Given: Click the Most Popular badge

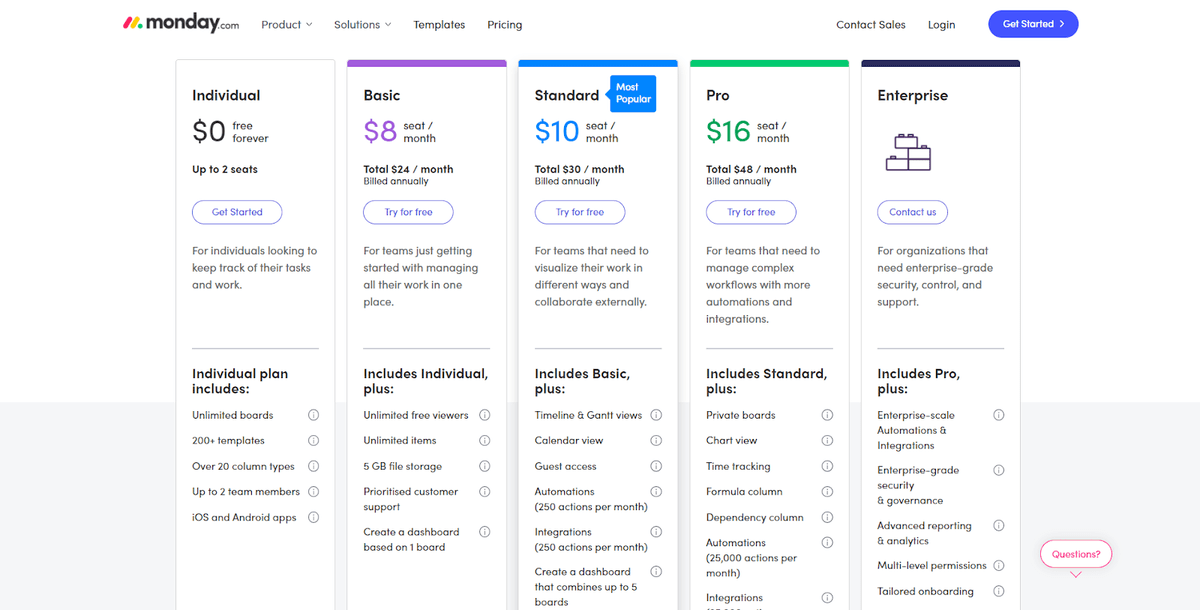Looking at the screenshot, I should click(x=633, y=93).
